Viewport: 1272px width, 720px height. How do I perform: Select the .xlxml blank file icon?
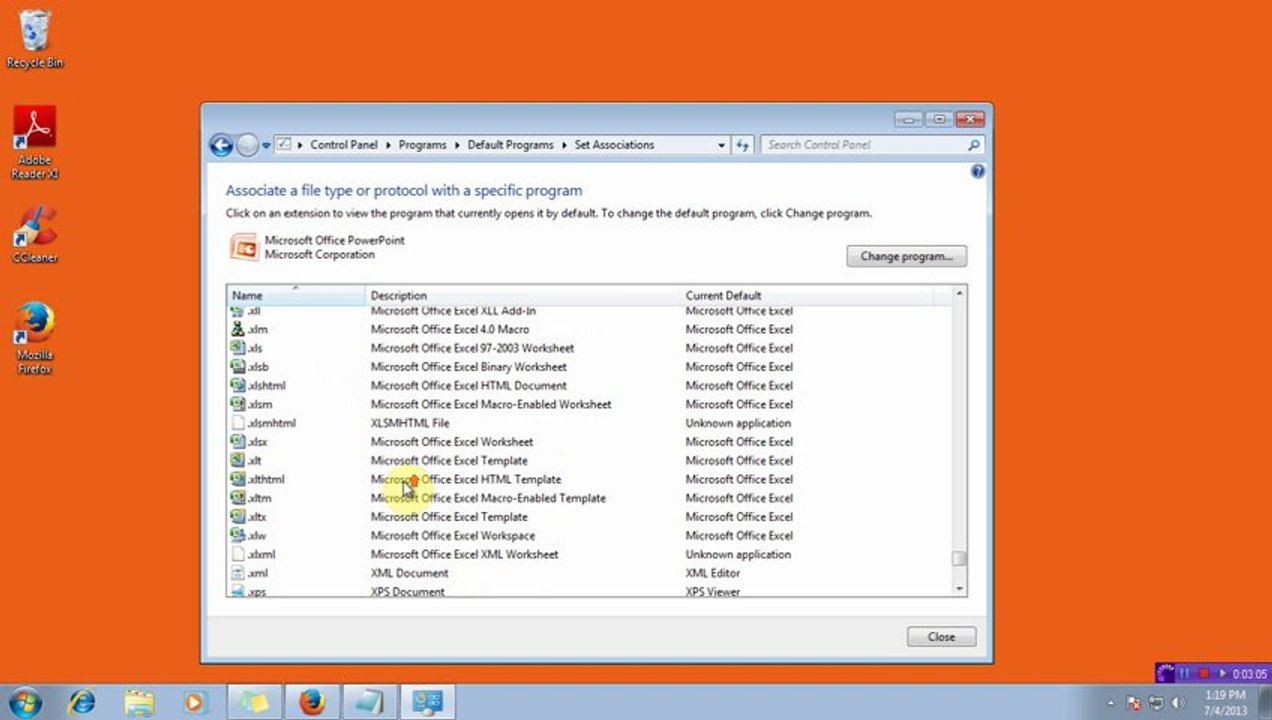click(237, 554)
